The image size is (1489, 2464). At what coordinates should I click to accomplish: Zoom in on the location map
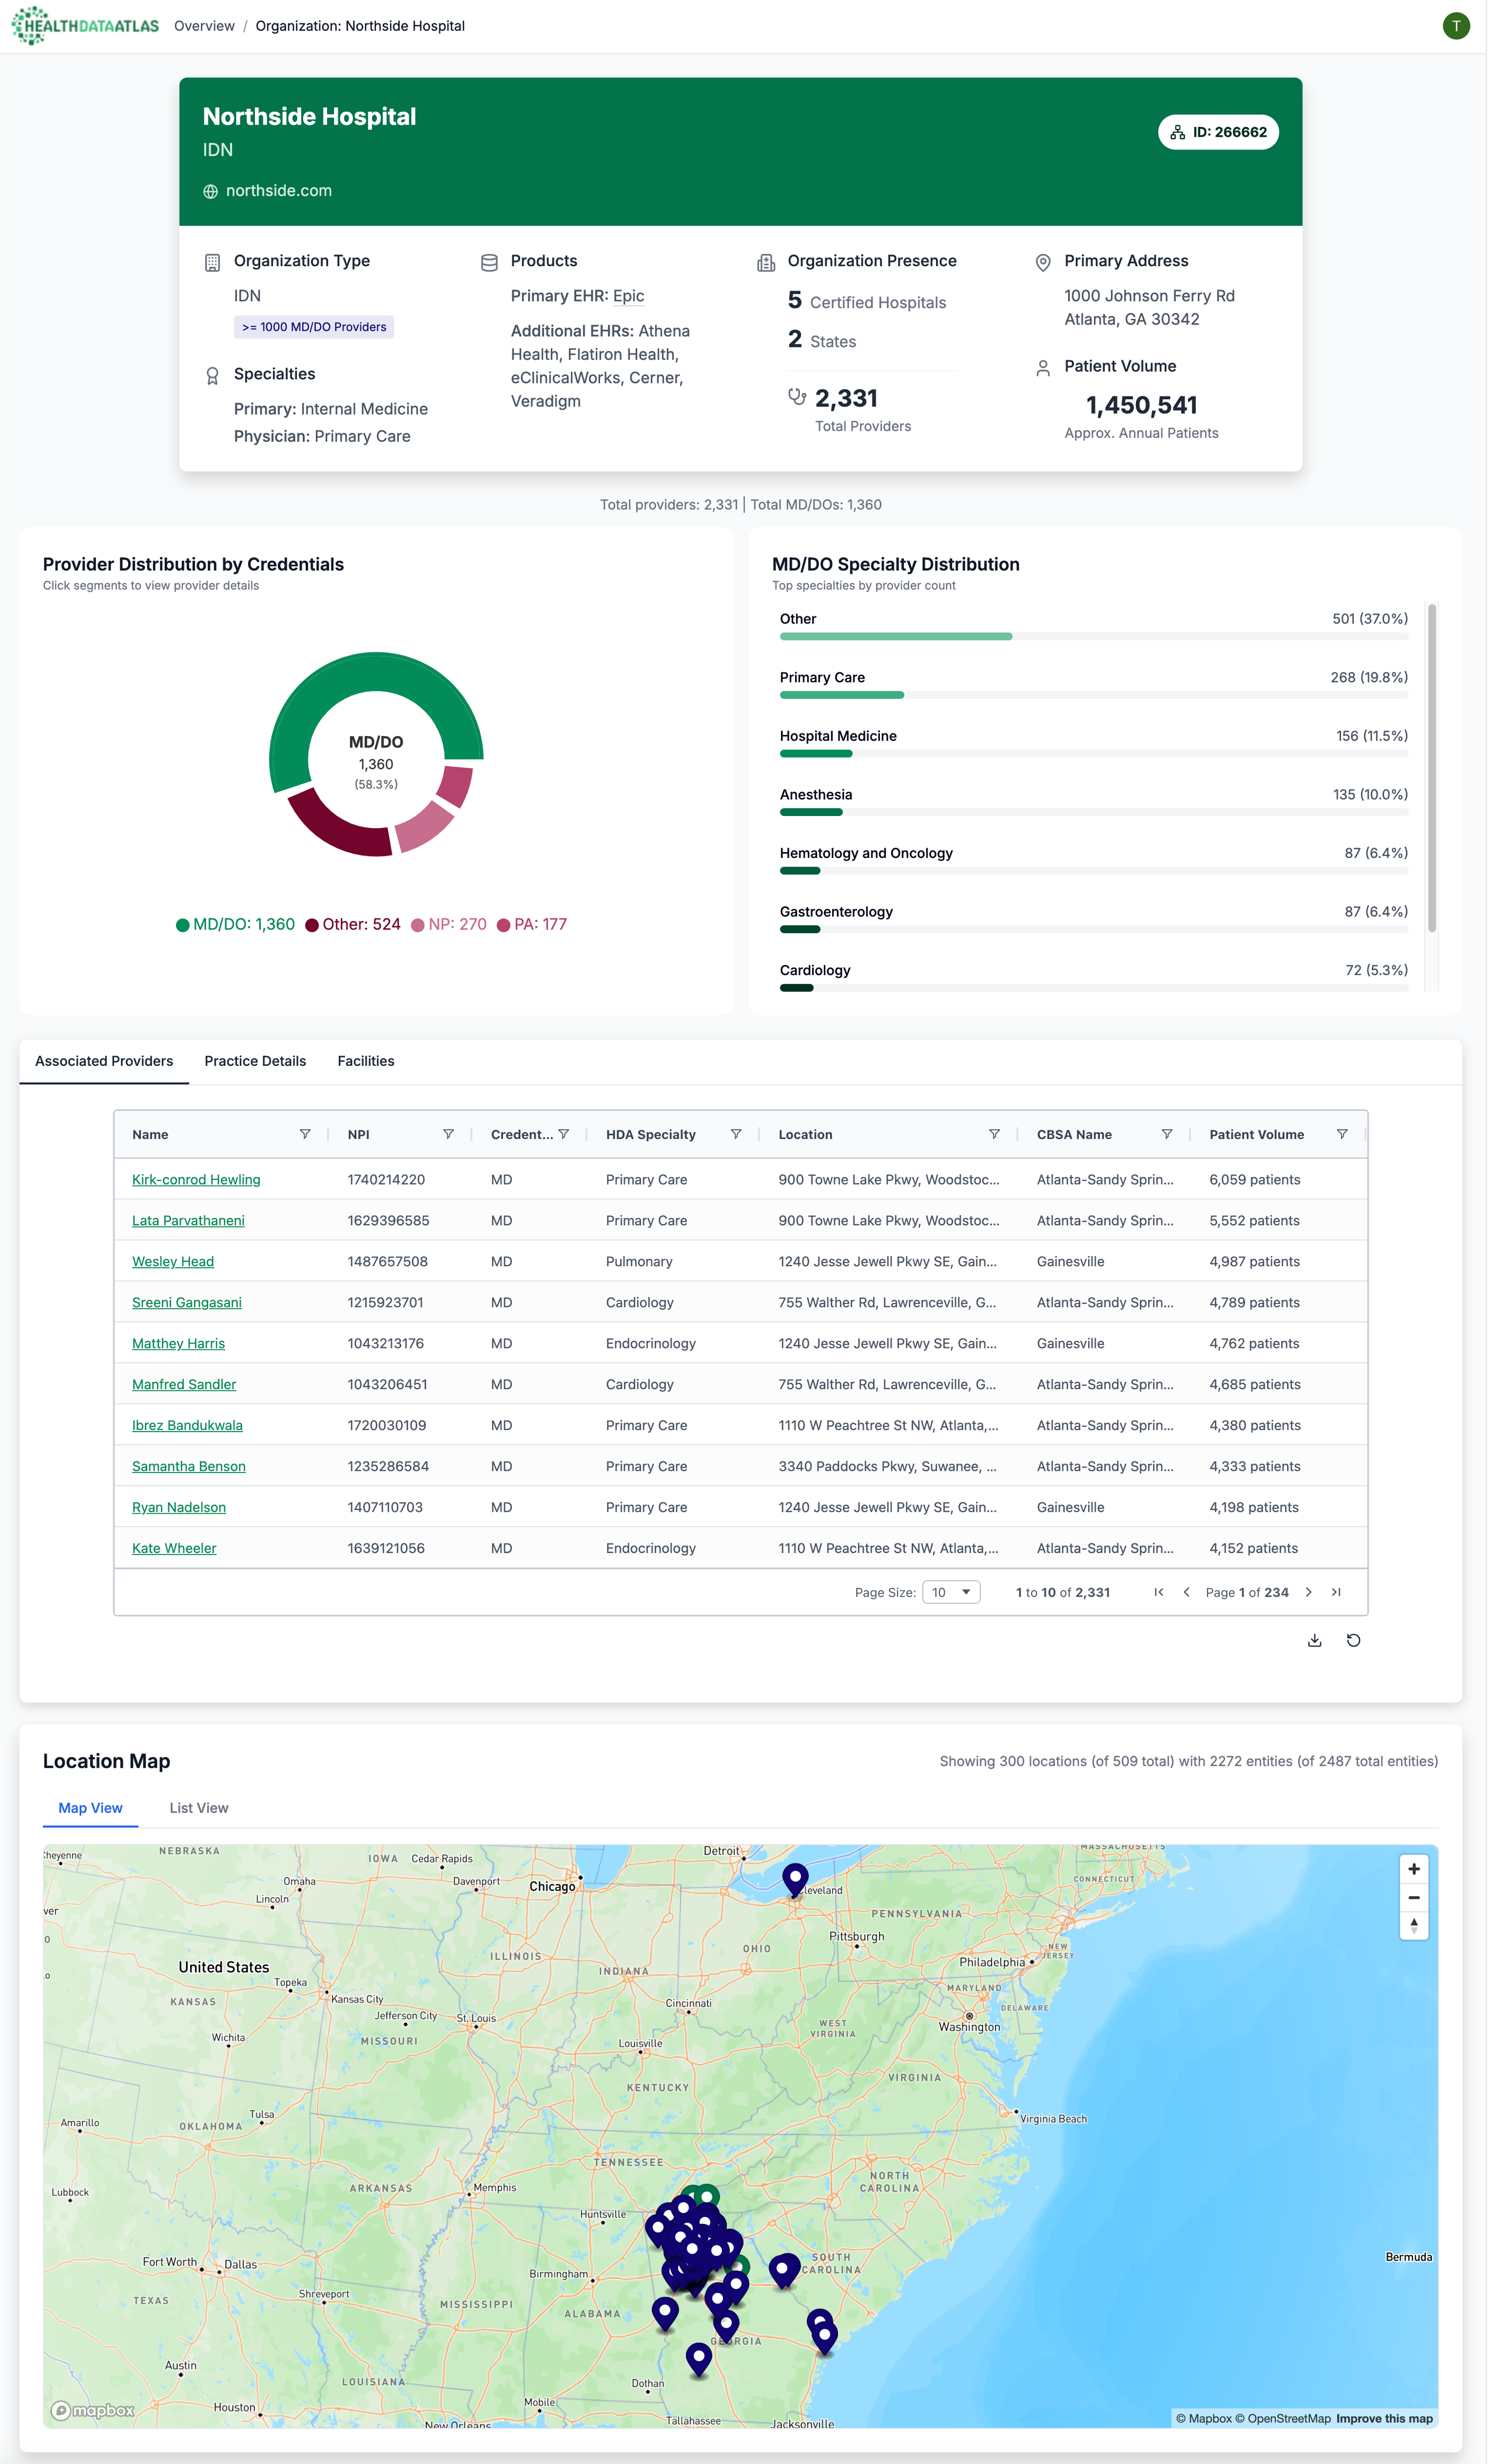click(1413, 1869)
